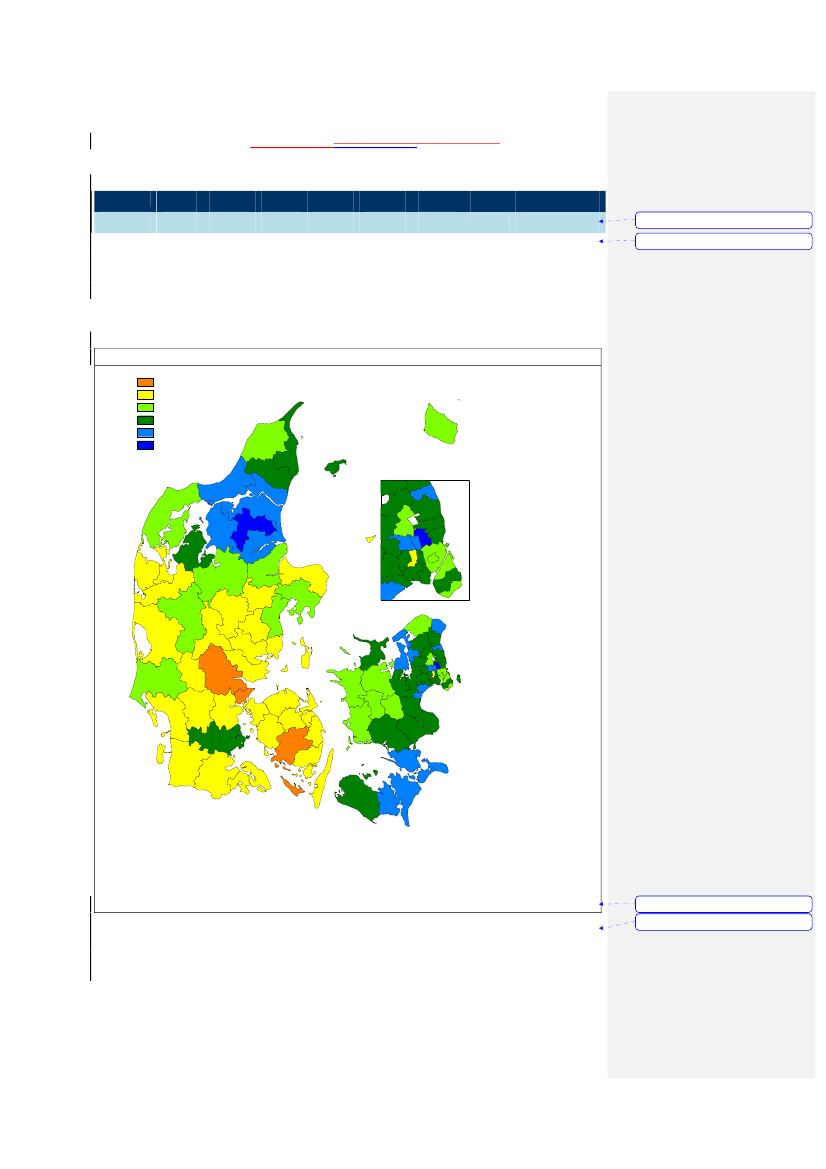The height and width of the screenshot is (1169, 826).
Task: Open first comment balloon beside table row
Action: (x=723, y=220)
